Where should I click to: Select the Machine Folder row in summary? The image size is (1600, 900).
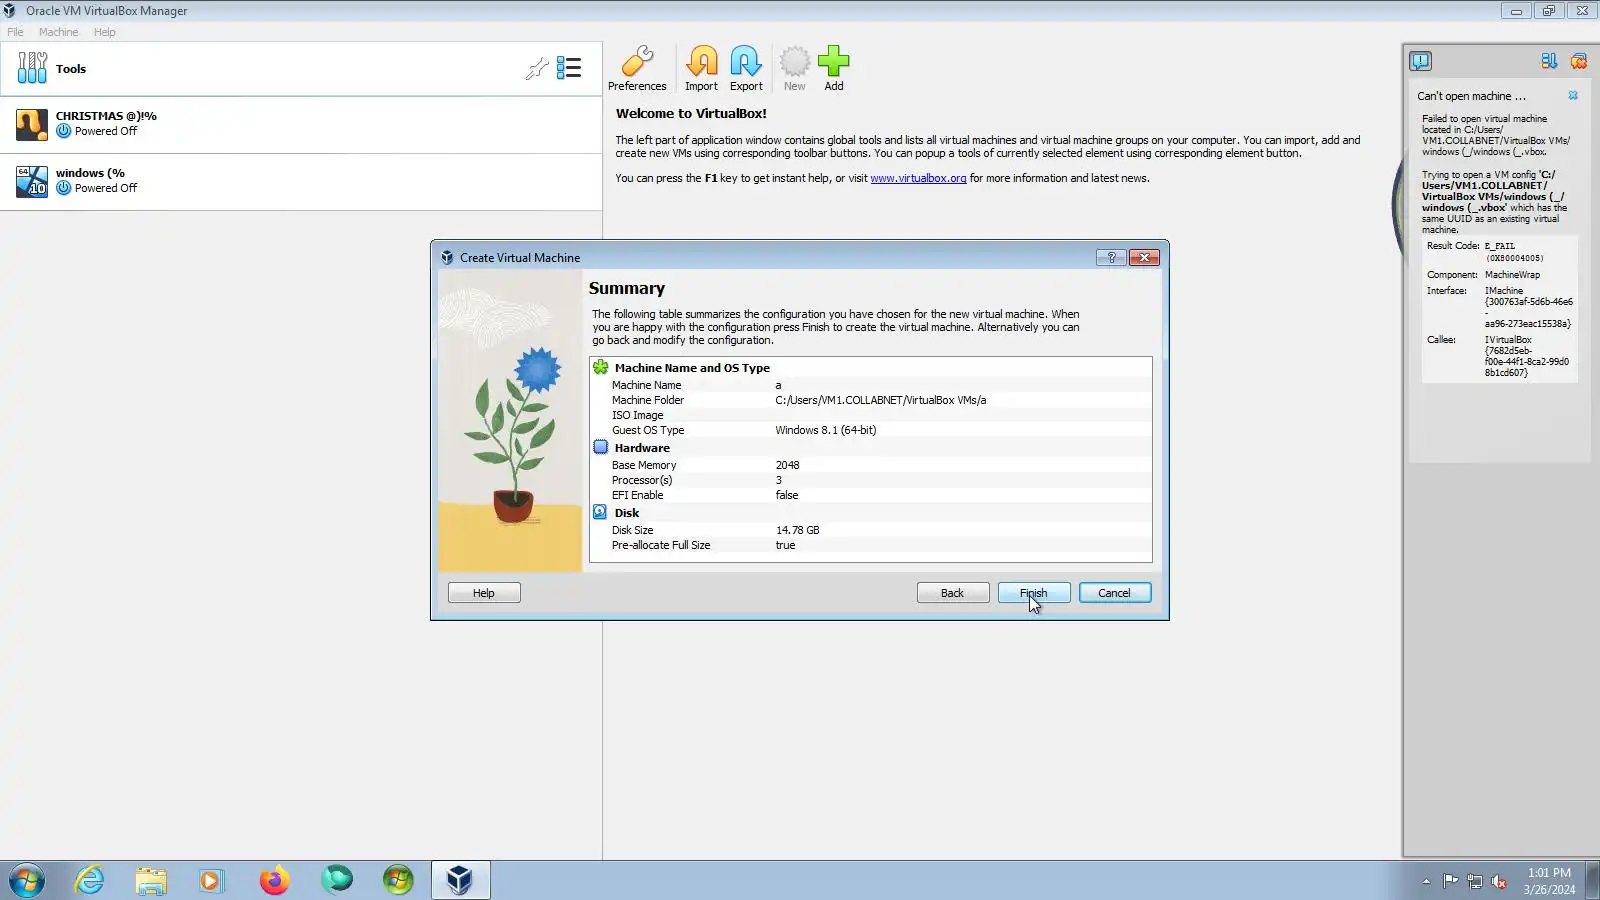(x=871, y=400)
